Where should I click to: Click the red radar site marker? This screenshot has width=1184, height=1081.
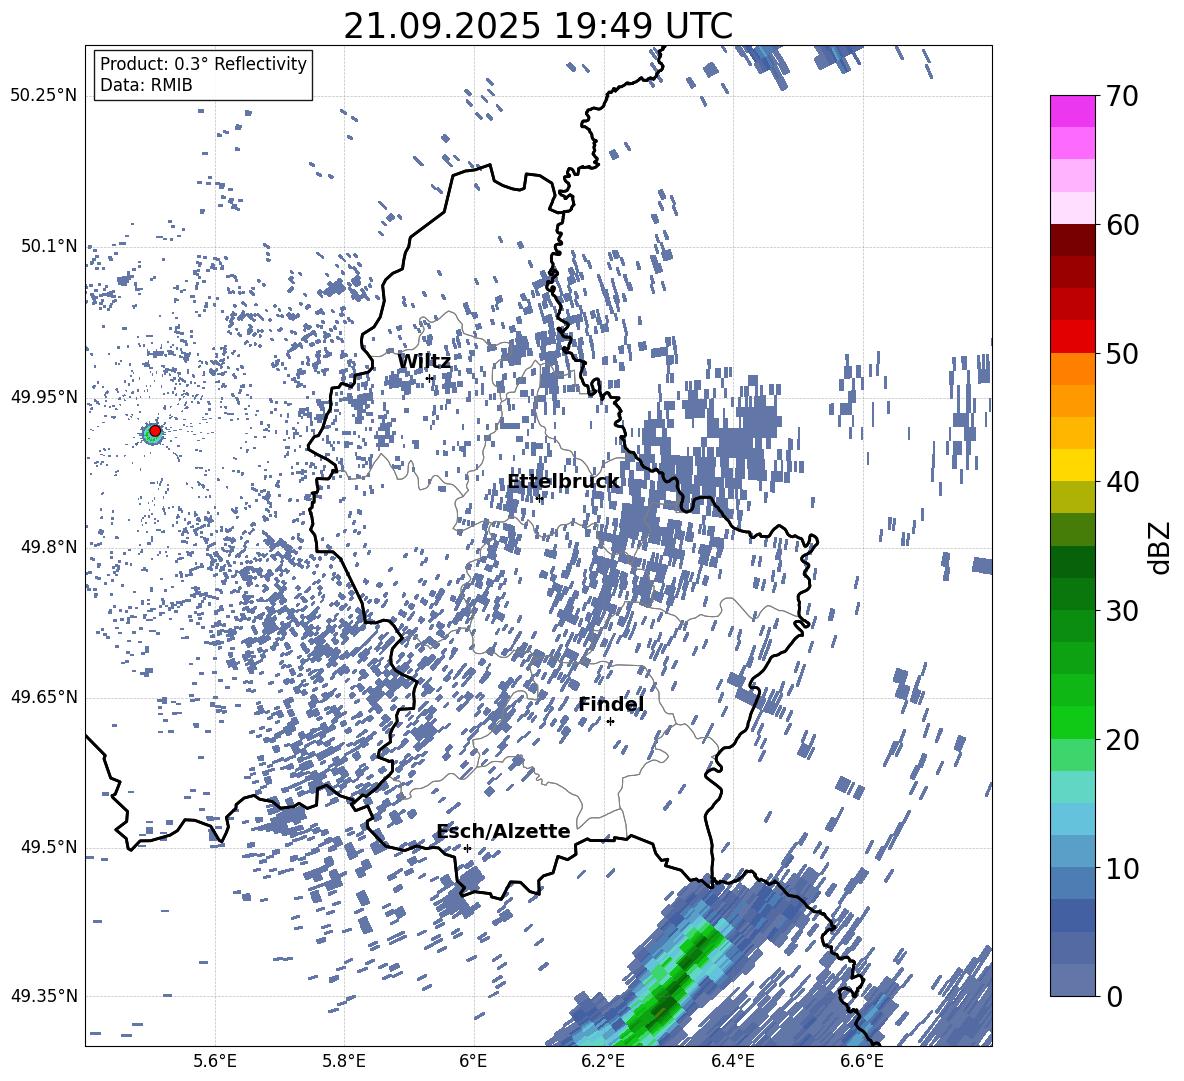[x=155, y=431]
